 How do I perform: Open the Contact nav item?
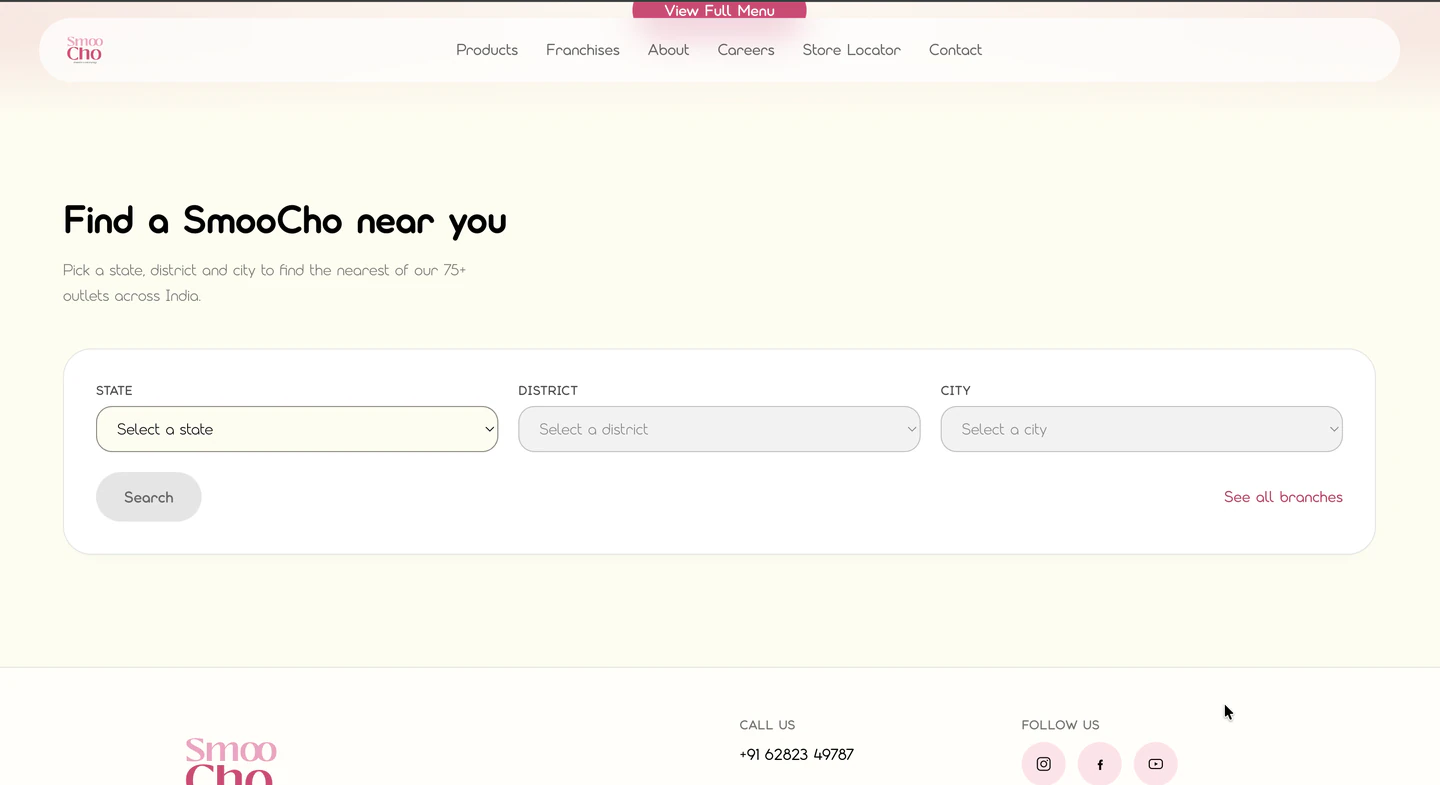(x=955, y=50)
